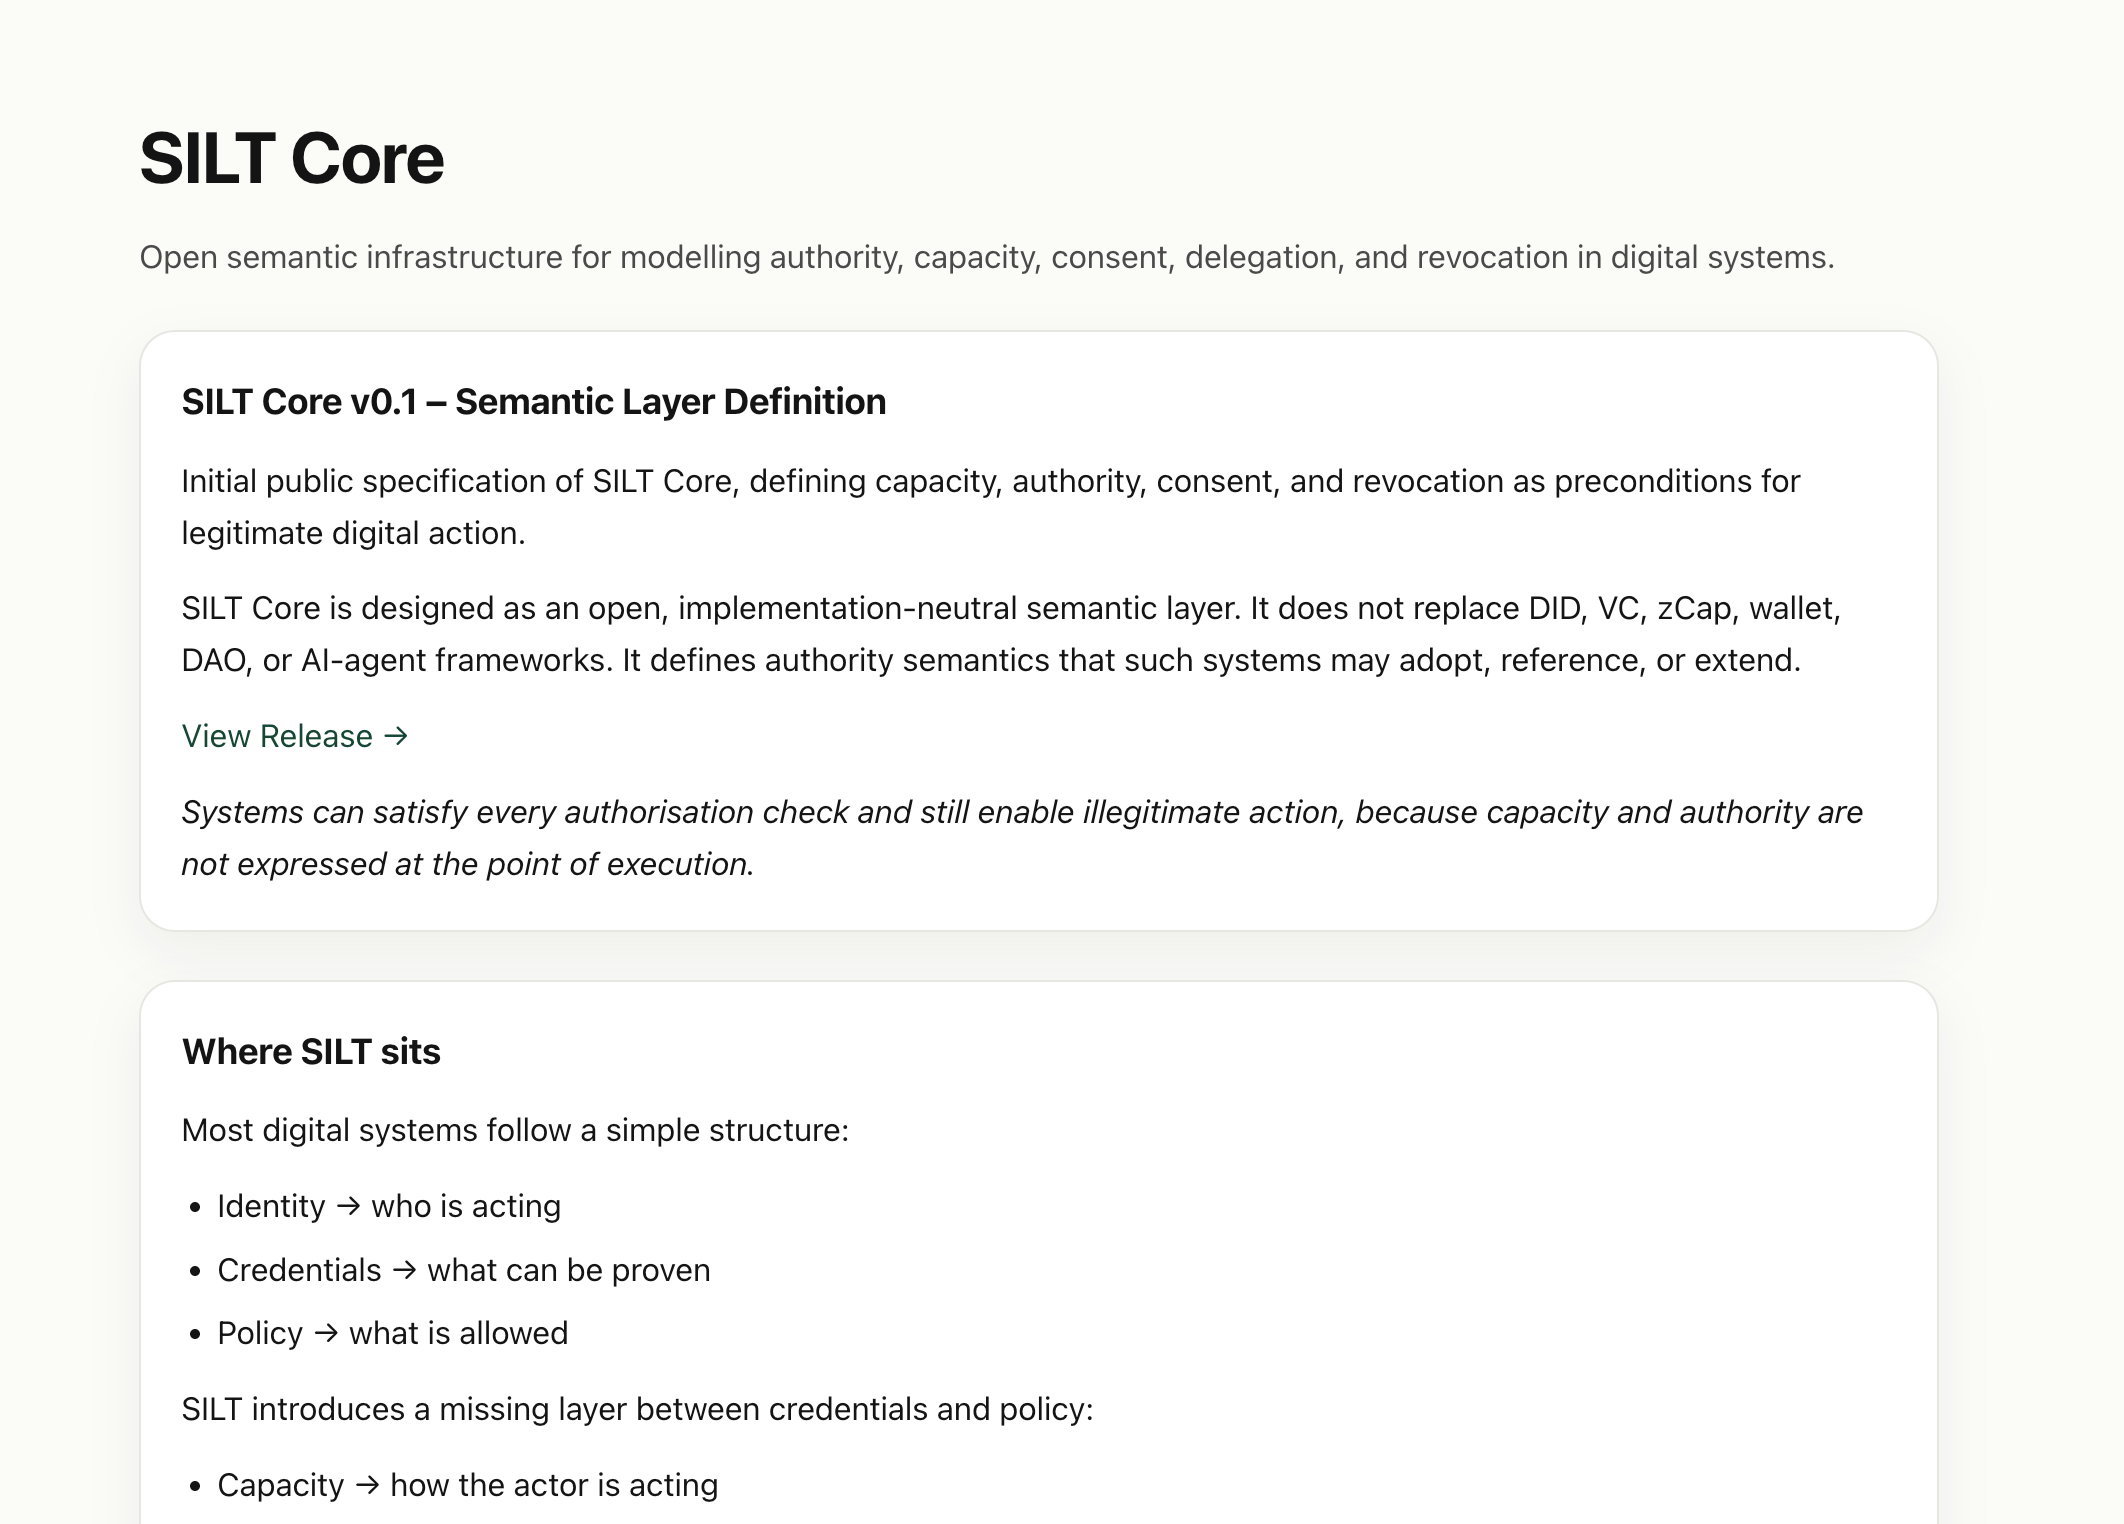
Task: Click the bullet 'Capacity → how the actor is acting'
Action: [468, 1485]
